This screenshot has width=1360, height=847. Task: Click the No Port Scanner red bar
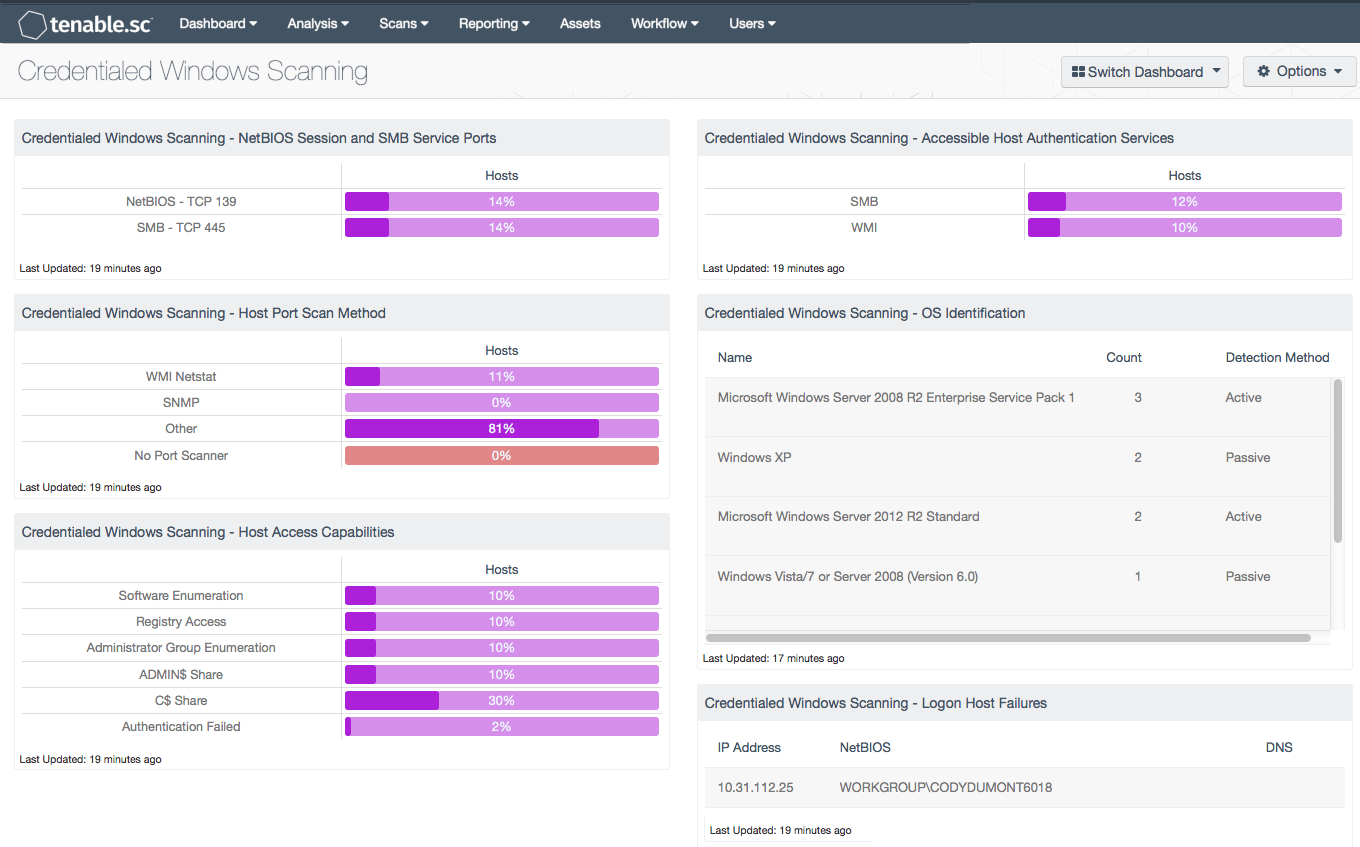tap(500, 455)
